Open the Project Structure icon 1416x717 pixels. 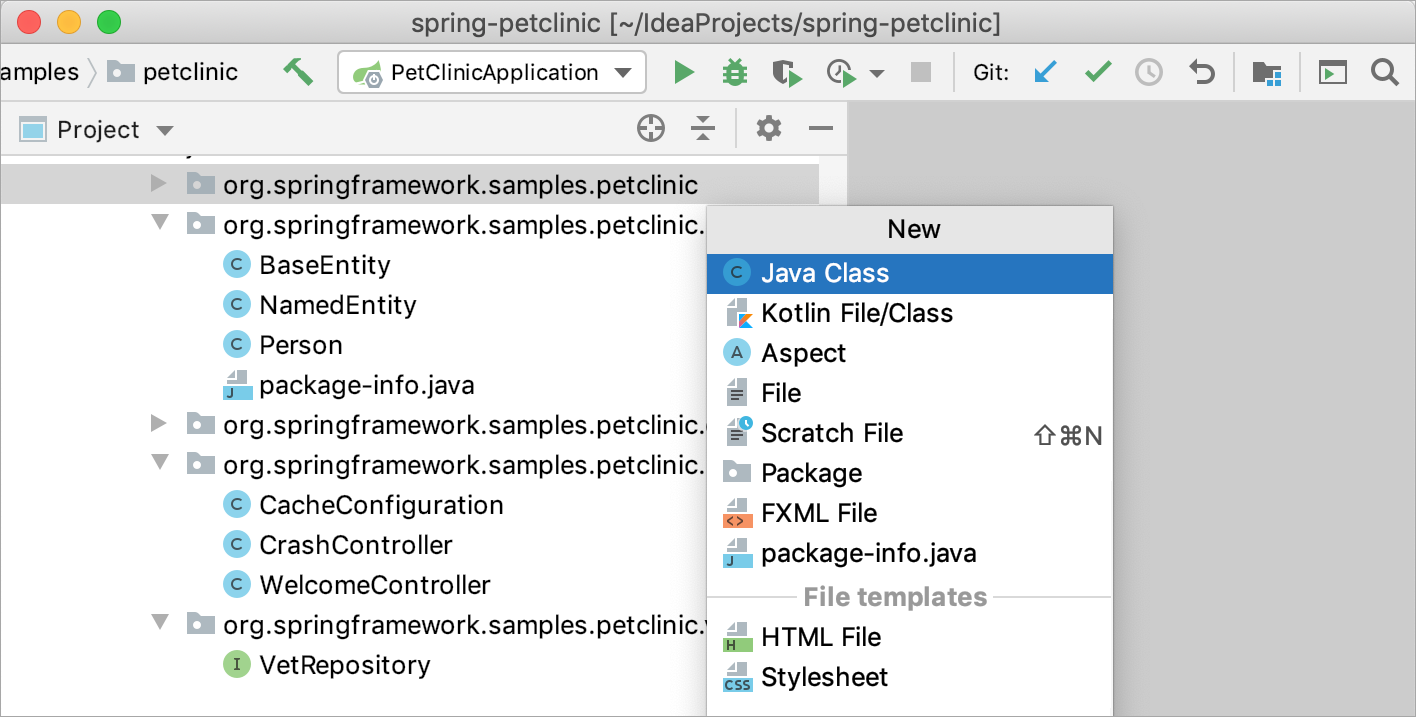[x=1267, y=72]
